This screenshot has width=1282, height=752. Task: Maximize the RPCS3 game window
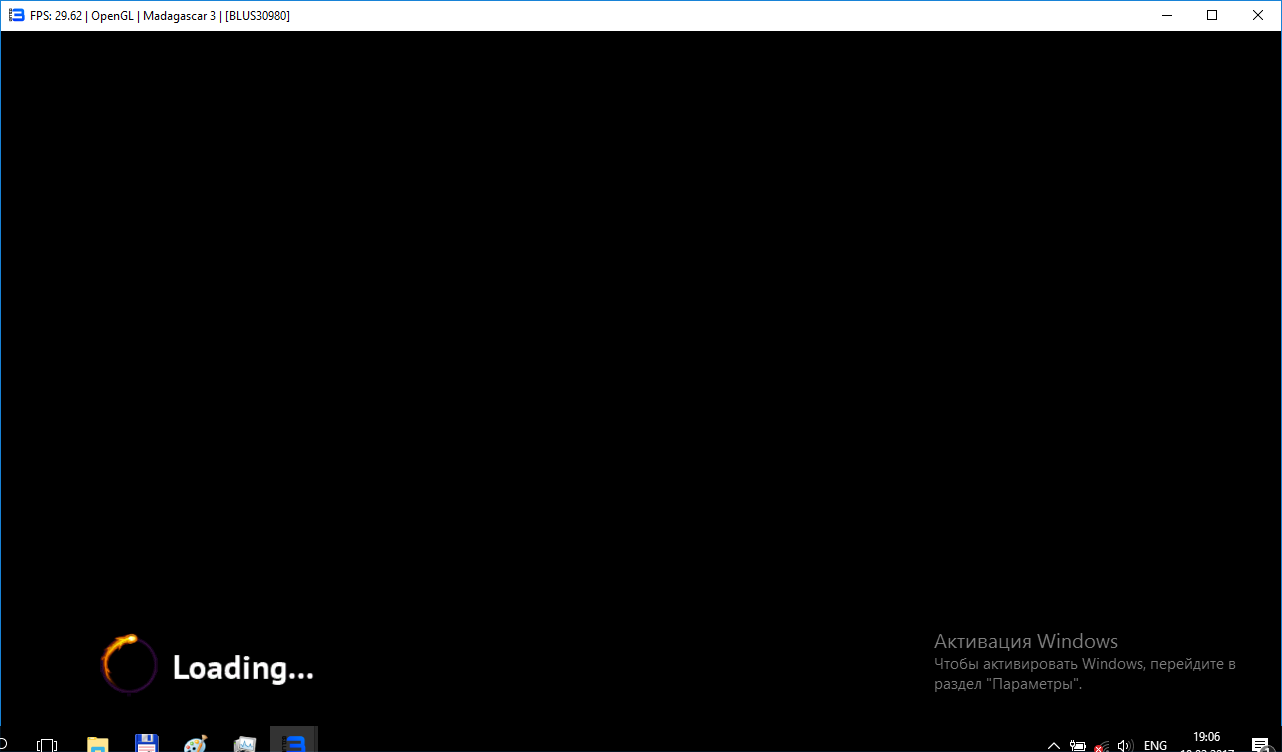[x=1212, y=15]
